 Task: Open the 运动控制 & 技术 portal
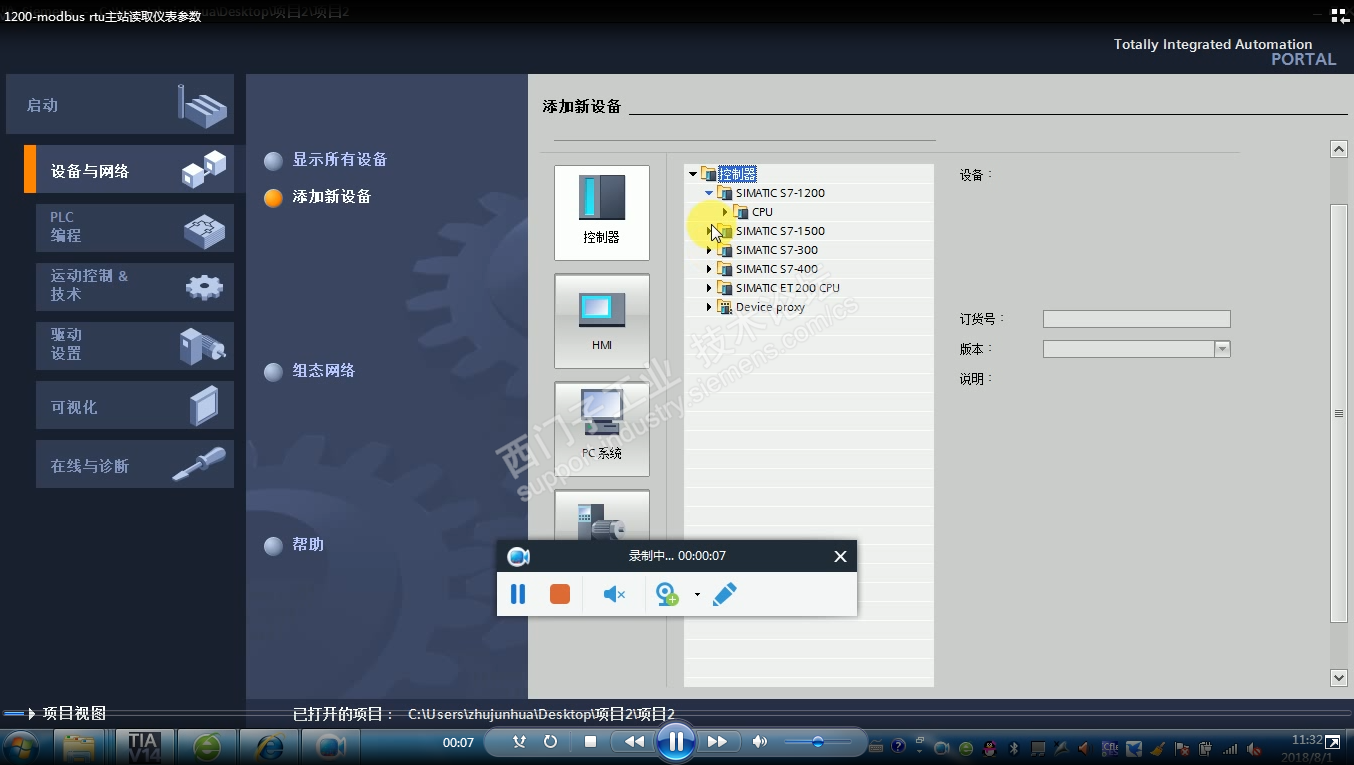click(x=135, y=286)
